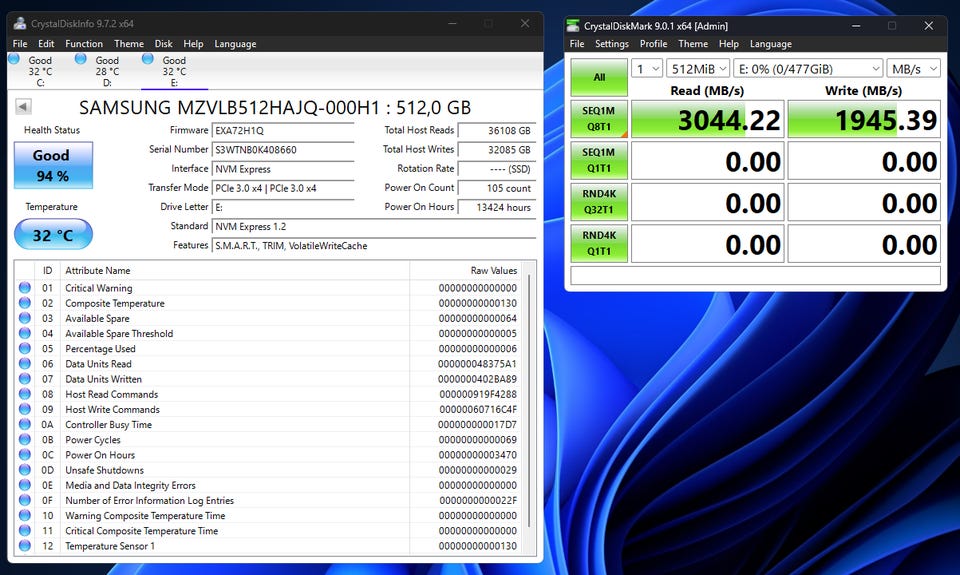Click the 32 °C temperature button
Viewport: 960px width, 575px height.
(x=53, y=235)
